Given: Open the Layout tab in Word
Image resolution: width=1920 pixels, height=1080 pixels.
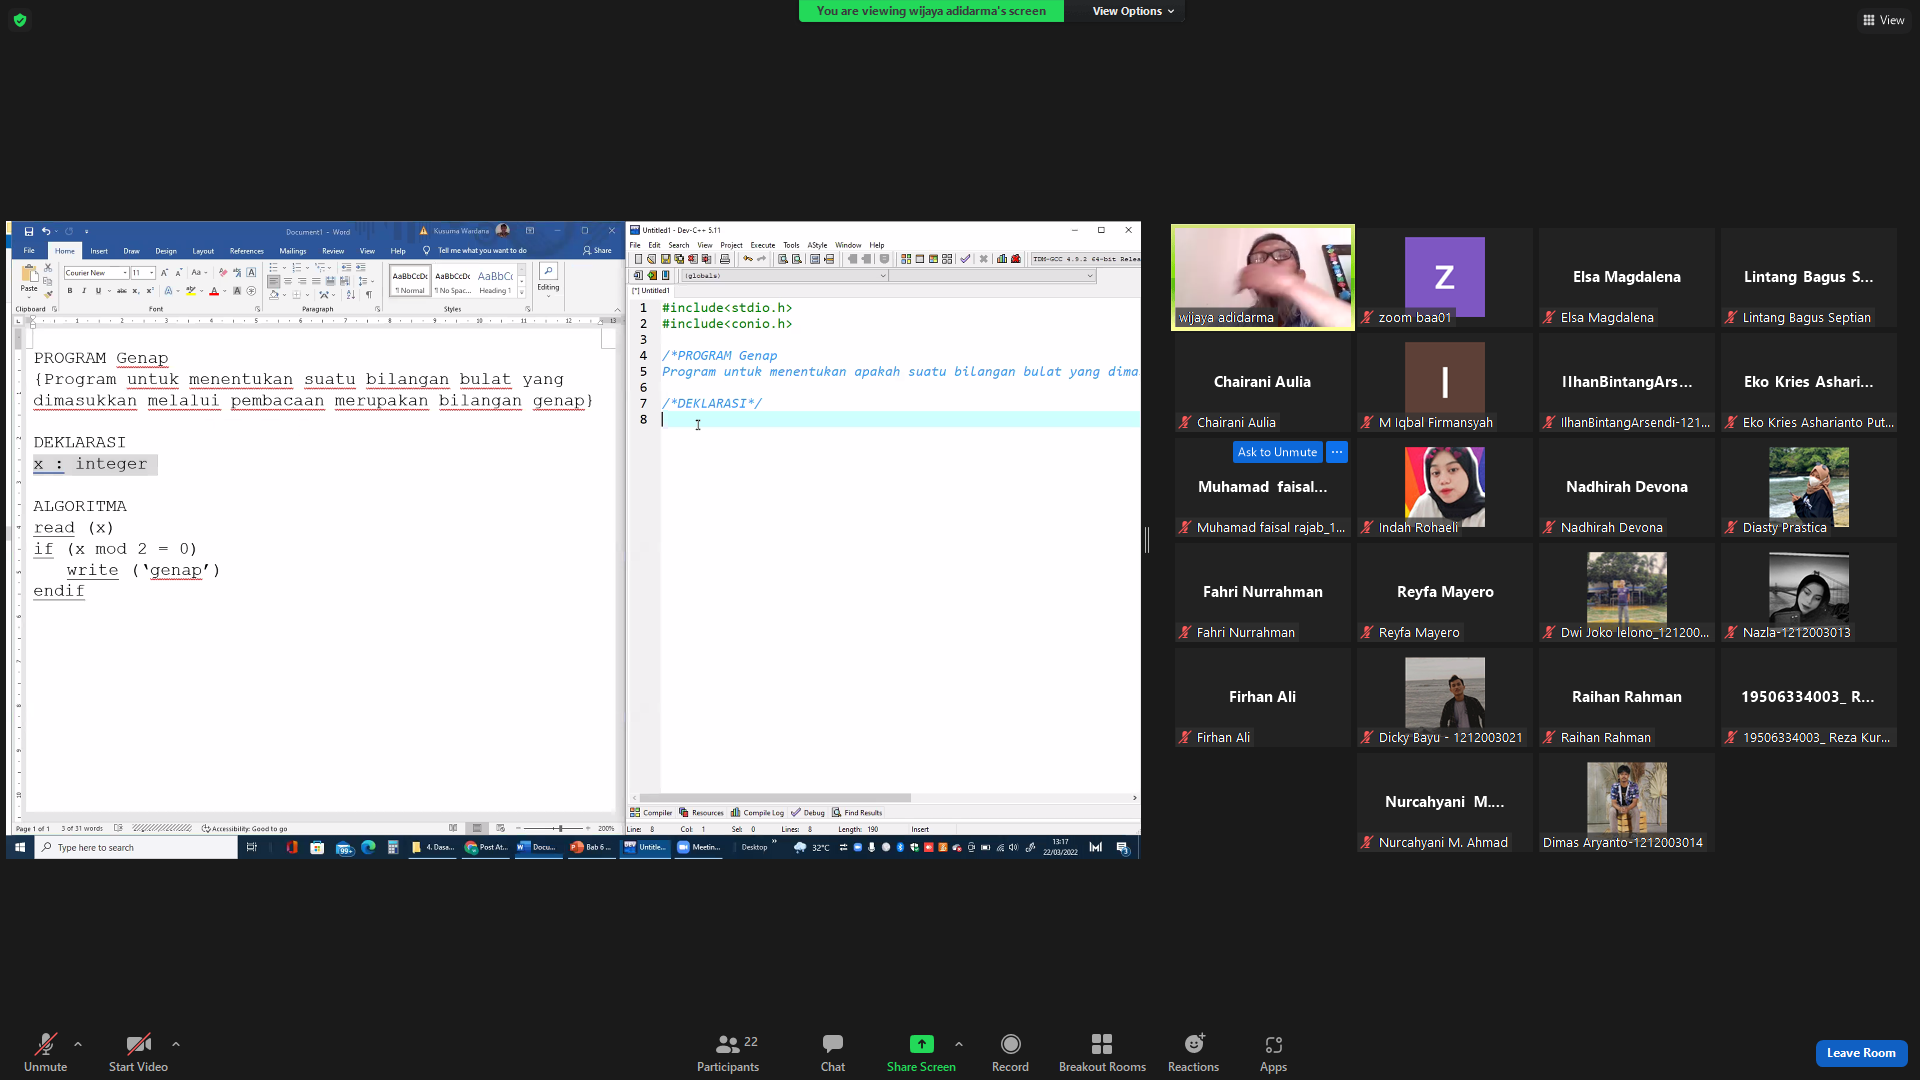Looking at the screenshot, I should pyautogui.click(x=203, y=251).
